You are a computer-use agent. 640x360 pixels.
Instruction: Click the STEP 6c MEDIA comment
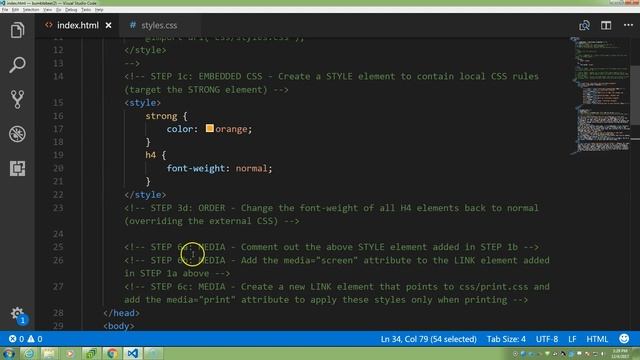click(337, 293)
